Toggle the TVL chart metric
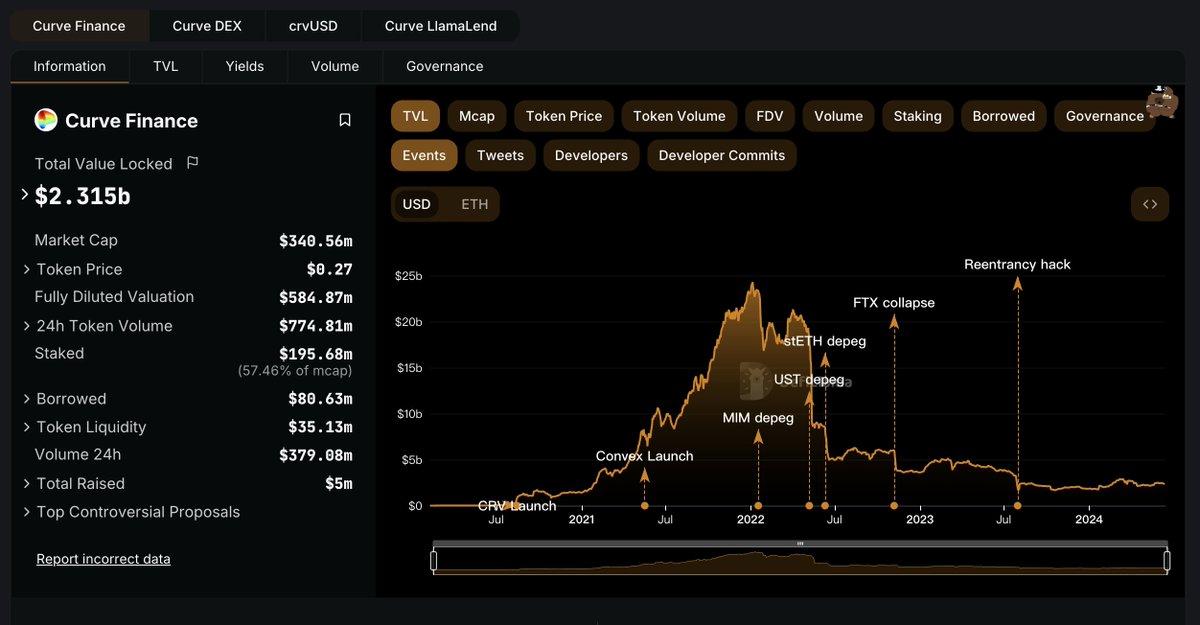The height and width of the screenshot is (625, 1200). point(415,116)
